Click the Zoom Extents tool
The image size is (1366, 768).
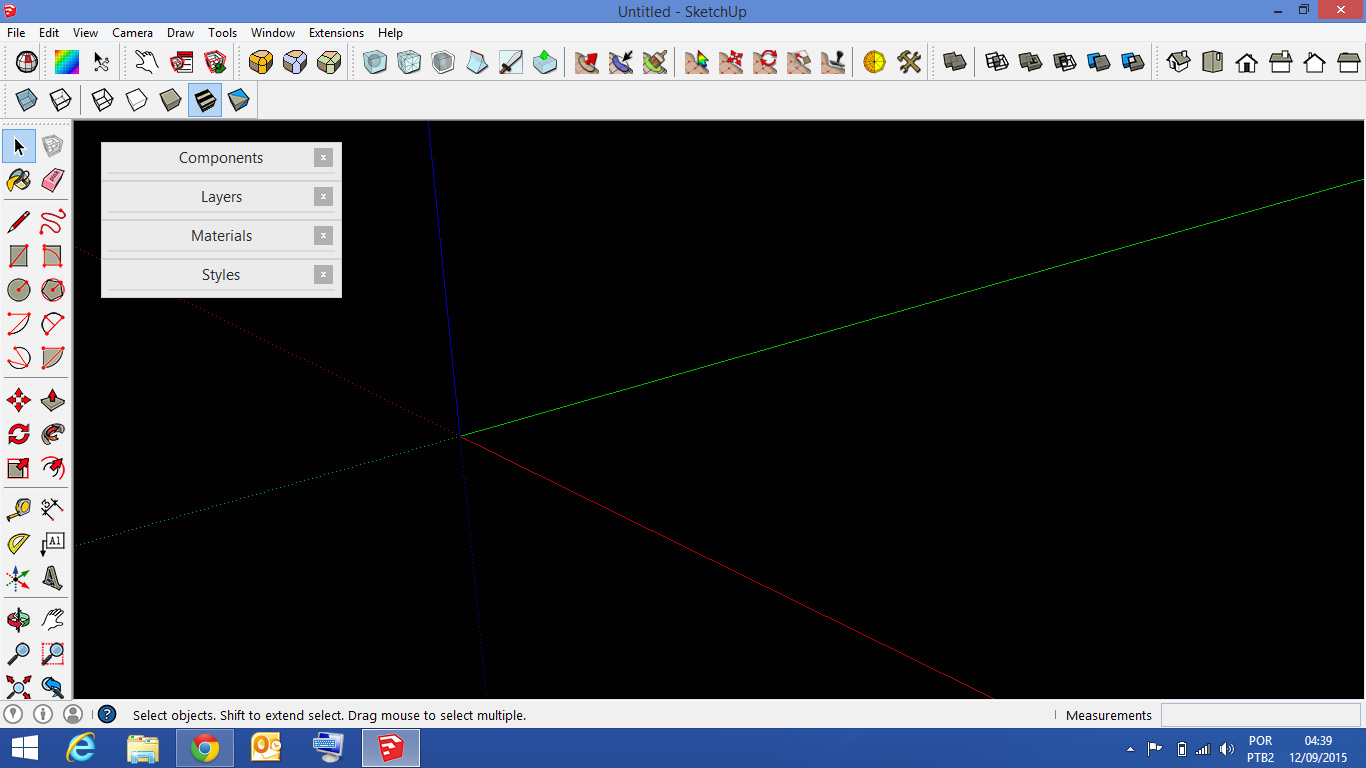coord(18,687)
